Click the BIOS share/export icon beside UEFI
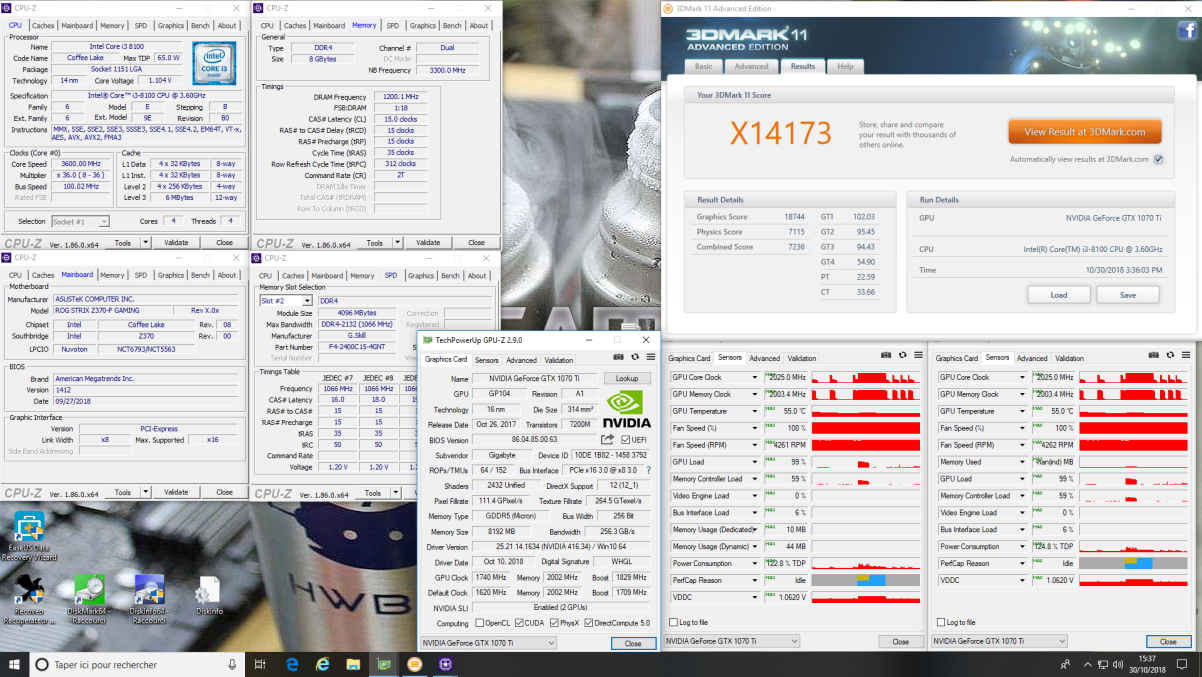The image size is (1202, 677). (607, 440)
